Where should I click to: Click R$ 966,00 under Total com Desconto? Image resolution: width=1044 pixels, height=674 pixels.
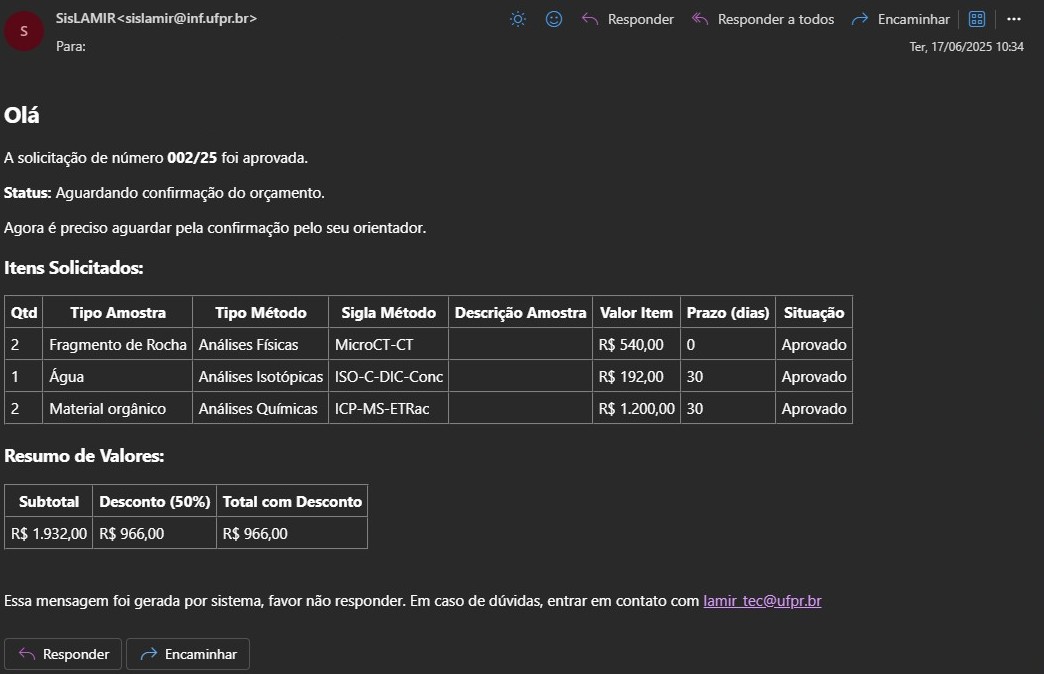coord(255,533)
